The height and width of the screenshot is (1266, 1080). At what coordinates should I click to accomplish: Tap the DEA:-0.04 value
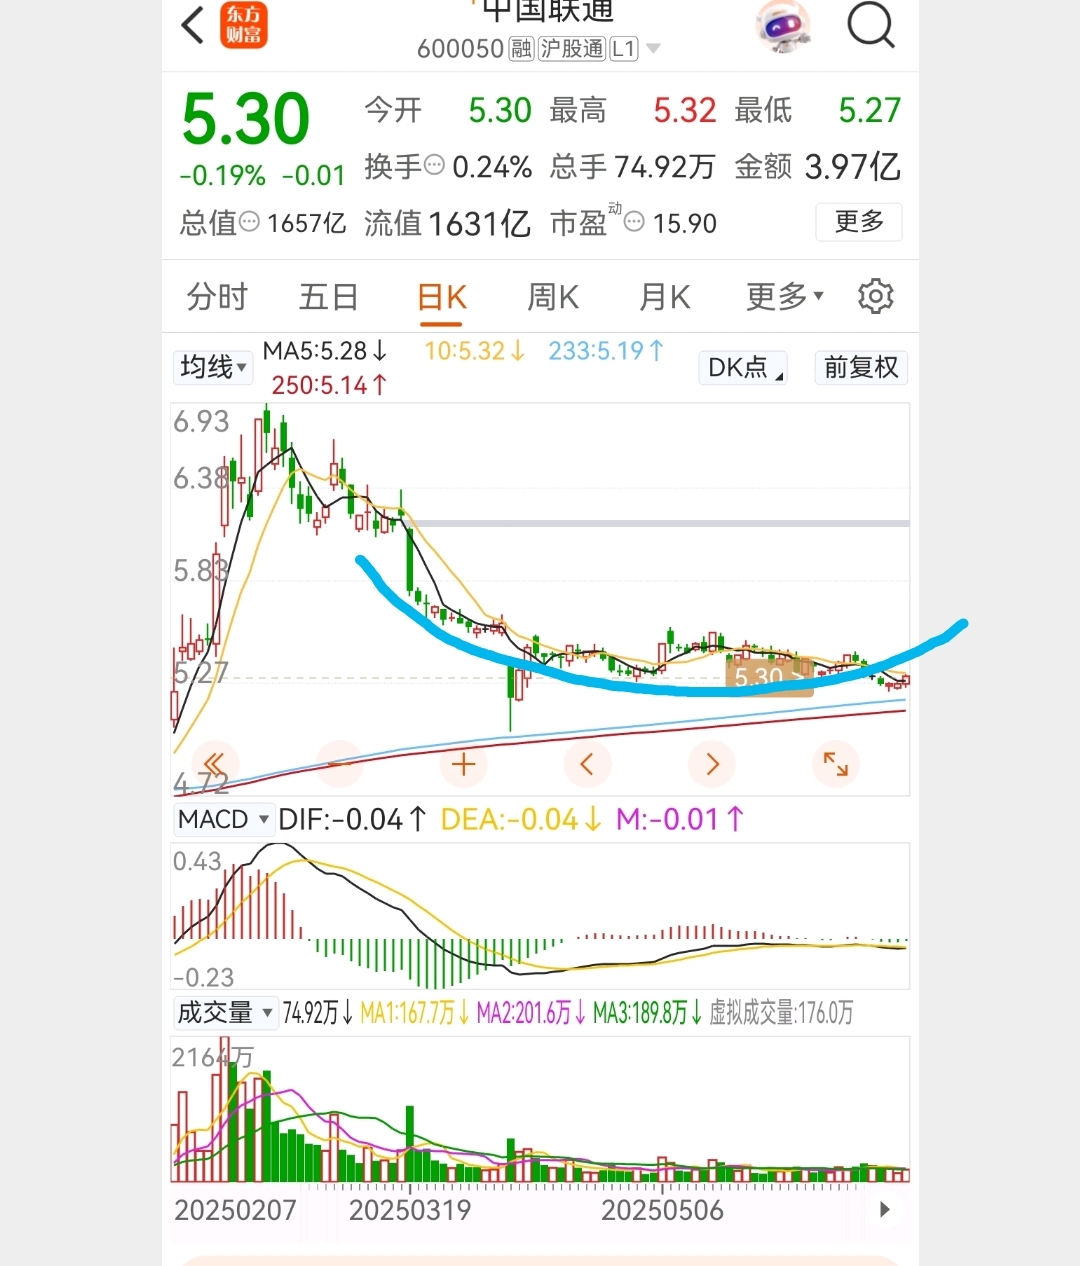(x=521, y=820)
